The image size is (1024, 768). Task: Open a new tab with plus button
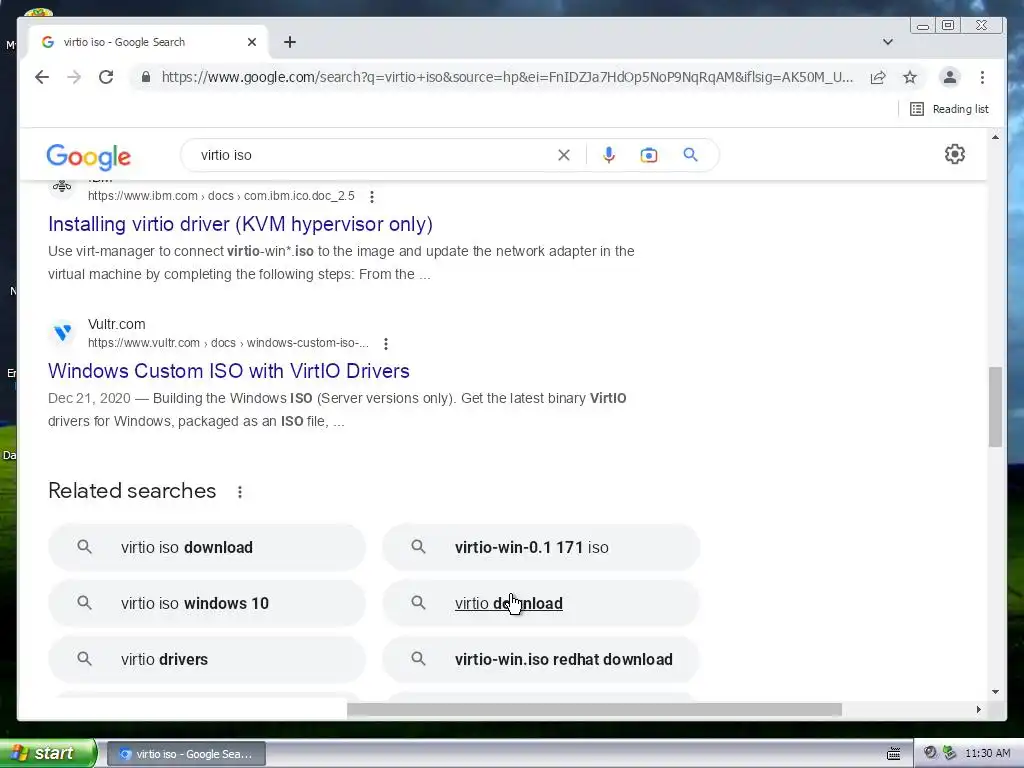[x=290, y=42]
